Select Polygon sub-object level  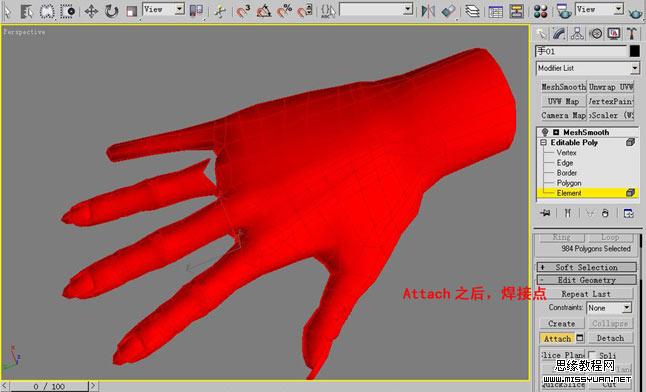click(x=569, y=183)
